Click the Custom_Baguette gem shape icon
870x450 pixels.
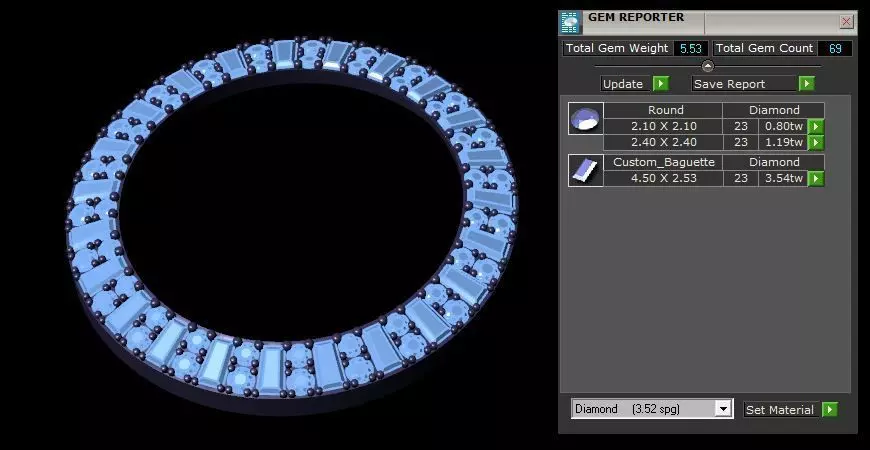pyautogui.click(x=585, y=170)
